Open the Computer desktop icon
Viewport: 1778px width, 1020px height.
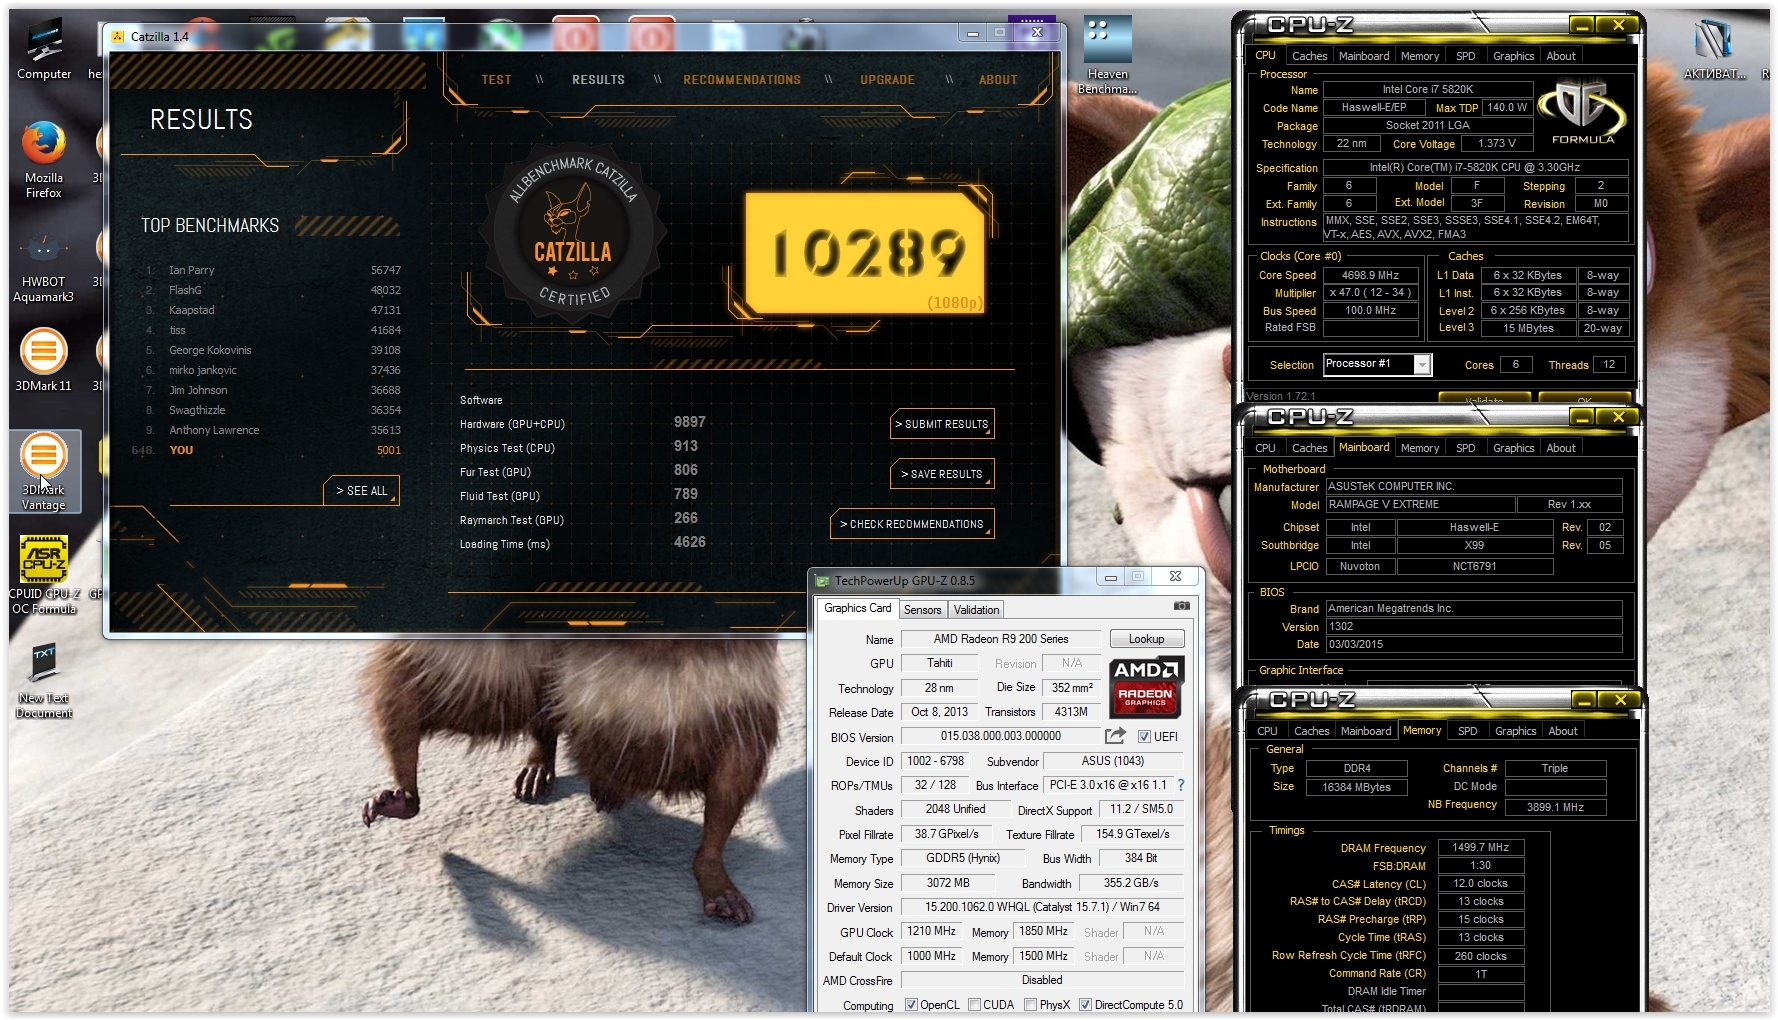pos(44,50)
